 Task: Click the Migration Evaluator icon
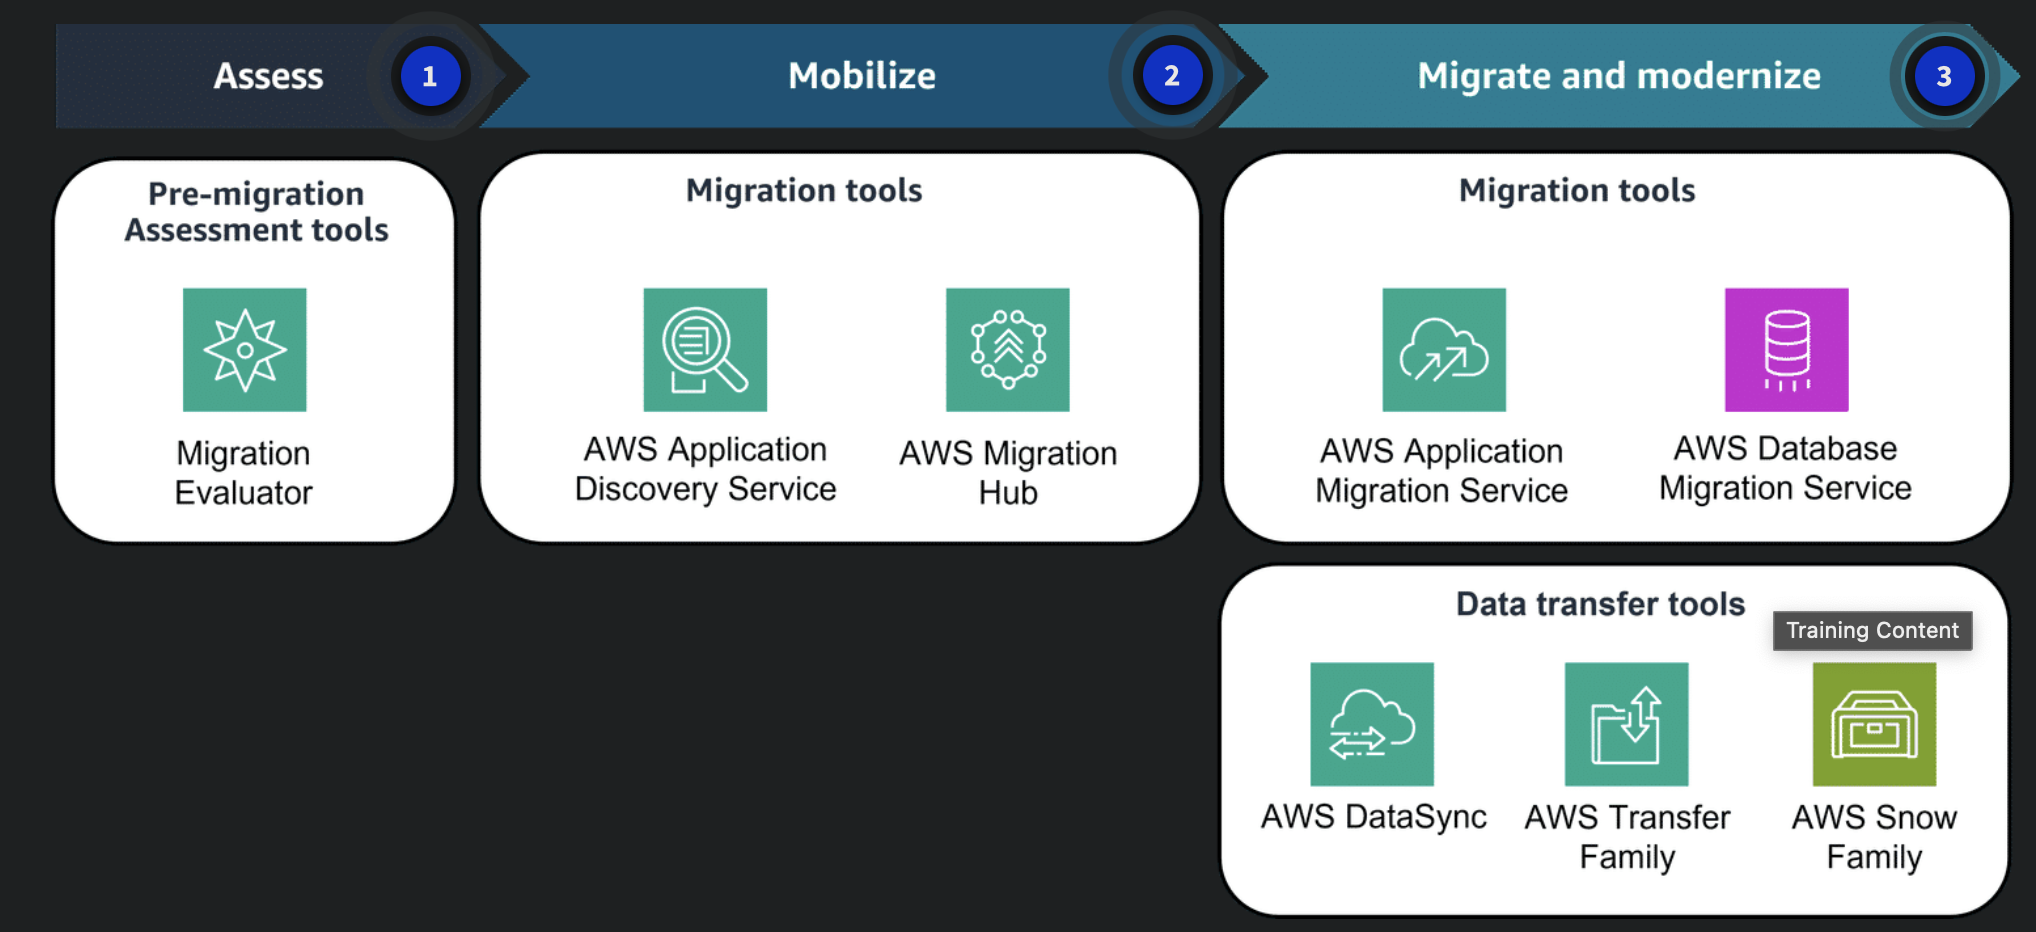pos(244,350)
